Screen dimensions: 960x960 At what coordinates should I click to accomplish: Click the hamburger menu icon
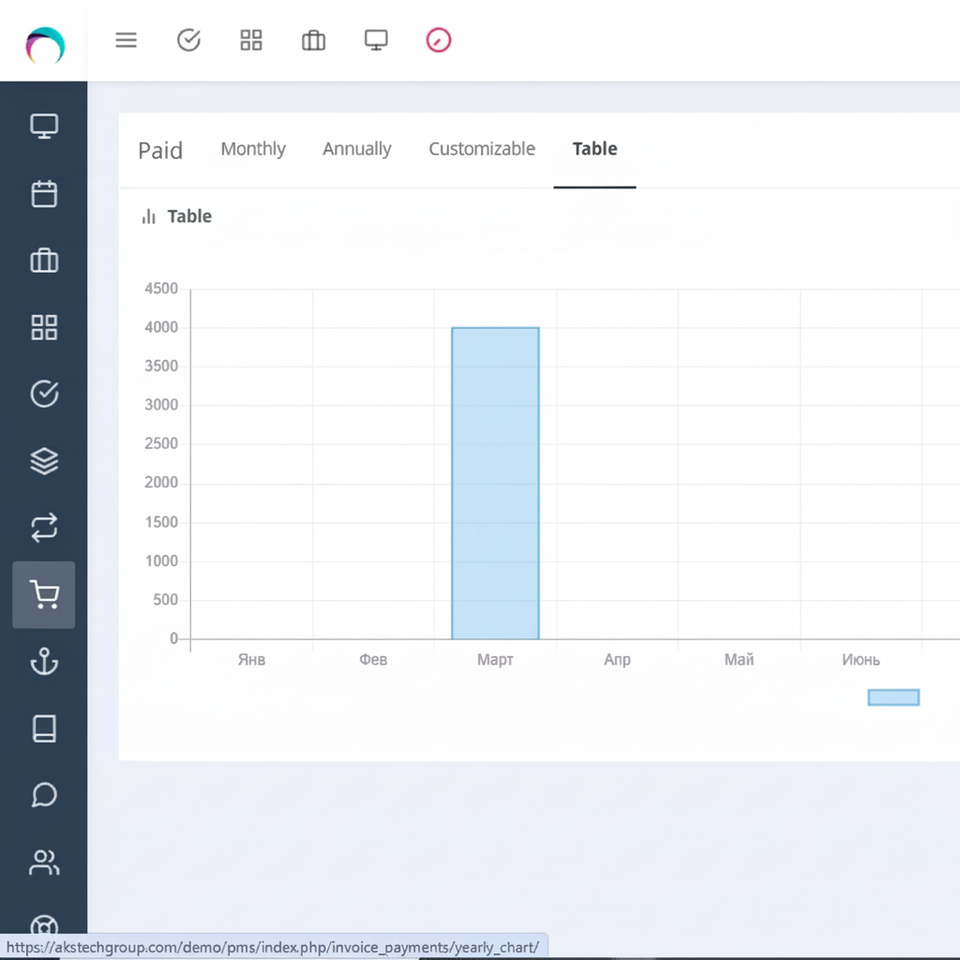[x=126, y=40]
